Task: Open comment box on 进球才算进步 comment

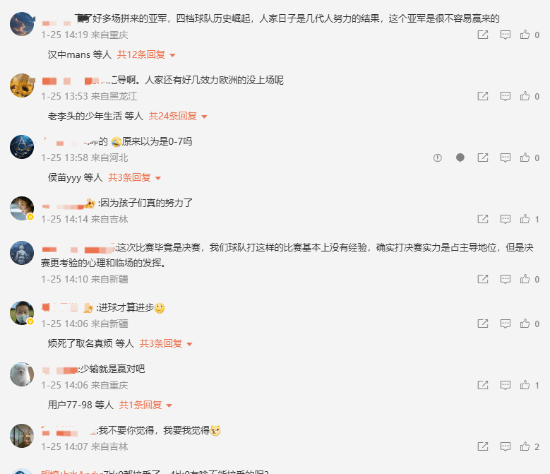Action: coord(505,323)
